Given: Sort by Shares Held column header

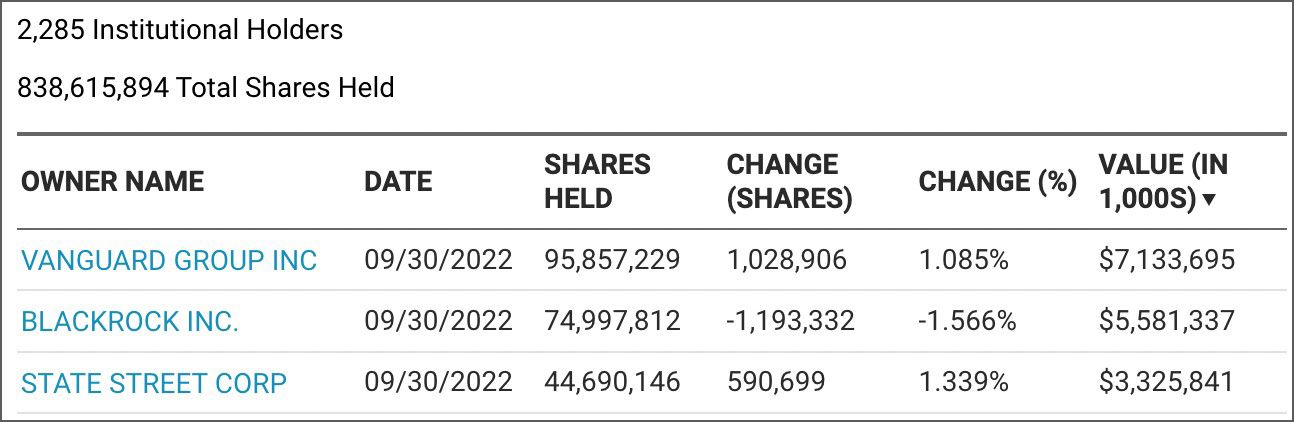Looking at the screenshot, I should 597,181.
